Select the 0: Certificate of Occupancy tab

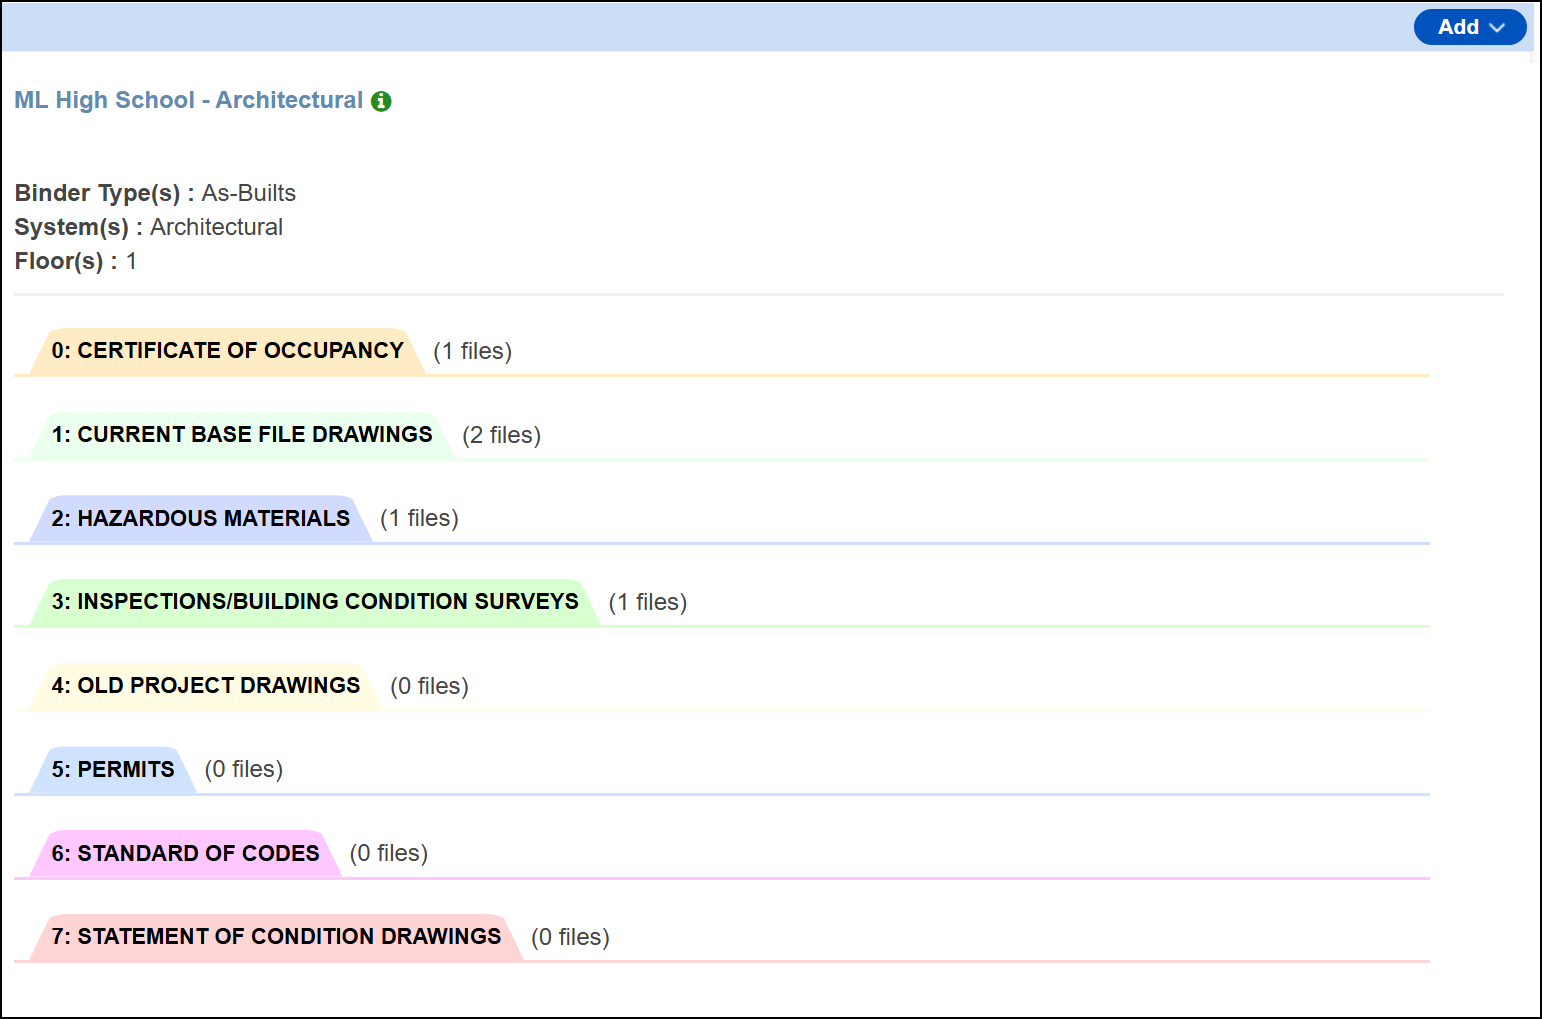coord(228,351)
